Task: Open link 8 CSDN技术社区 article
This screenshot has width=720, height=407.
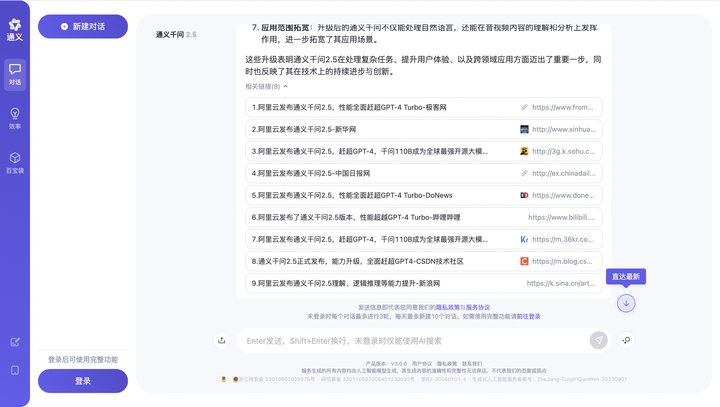Action: pos(423,261)
